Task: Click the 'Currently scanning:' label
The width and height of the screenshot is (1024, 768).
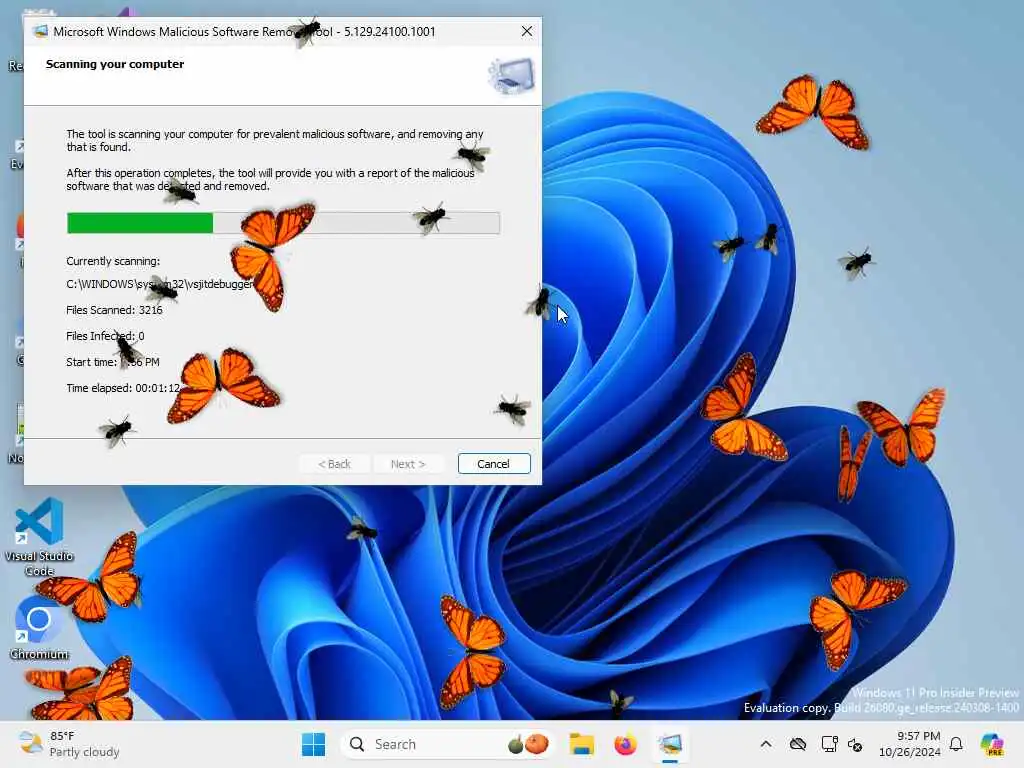Action: tap(113, 261)
